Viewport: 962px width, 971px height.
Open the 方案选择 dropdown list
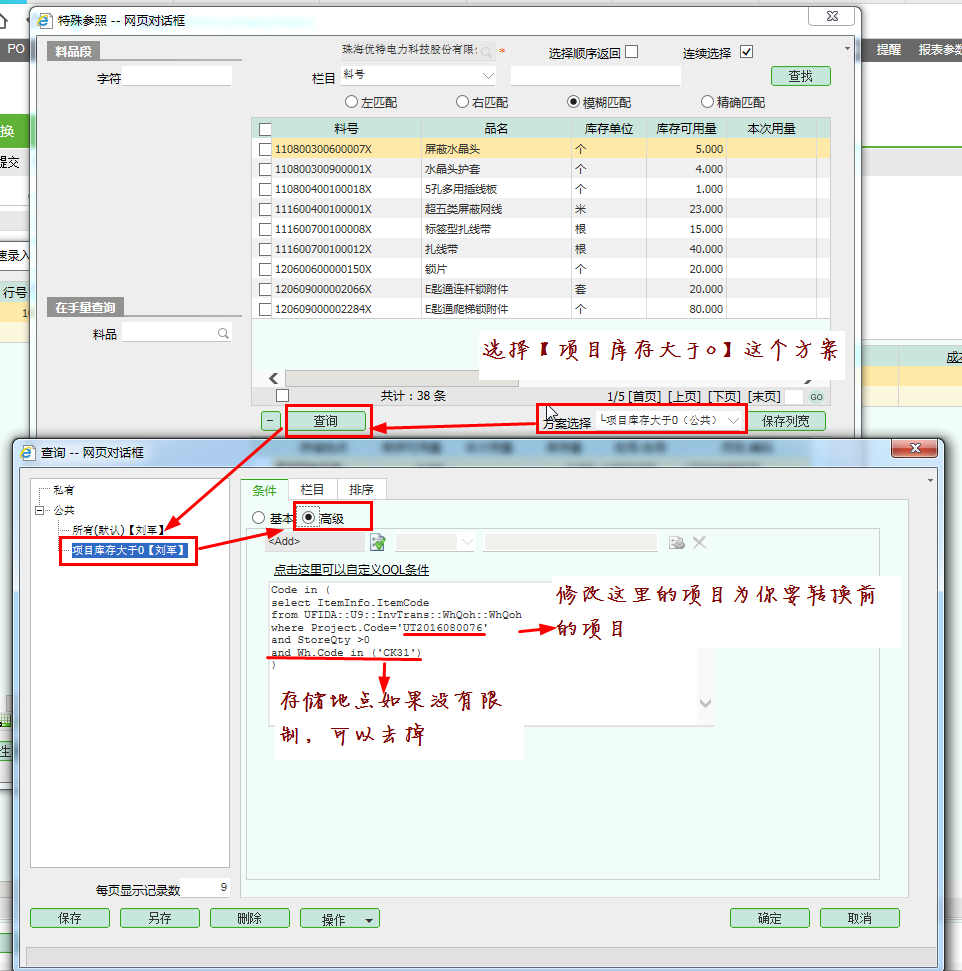pyautogui.click(x=734, y=421)
